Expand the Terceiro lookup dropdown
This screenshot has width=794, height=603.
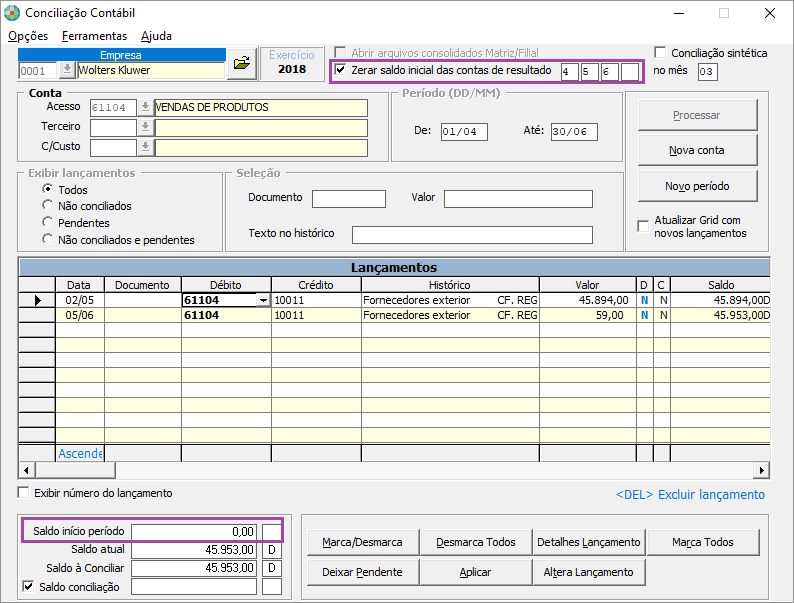pos(145,127)
